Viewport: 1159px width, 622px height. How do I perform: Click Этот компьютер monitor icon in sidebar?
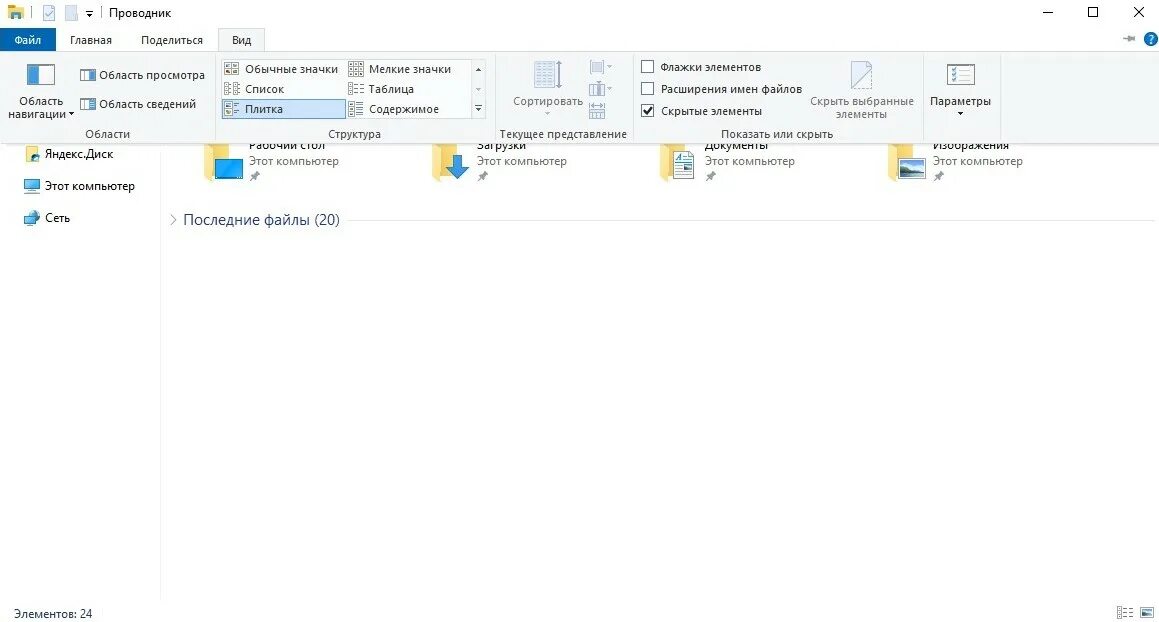pos(32,186)
